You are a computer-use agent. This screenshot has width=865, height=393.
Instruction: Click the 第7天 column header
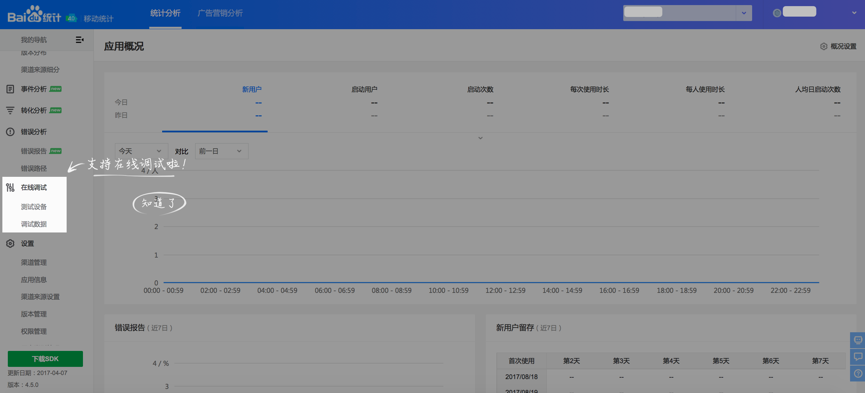820,361
